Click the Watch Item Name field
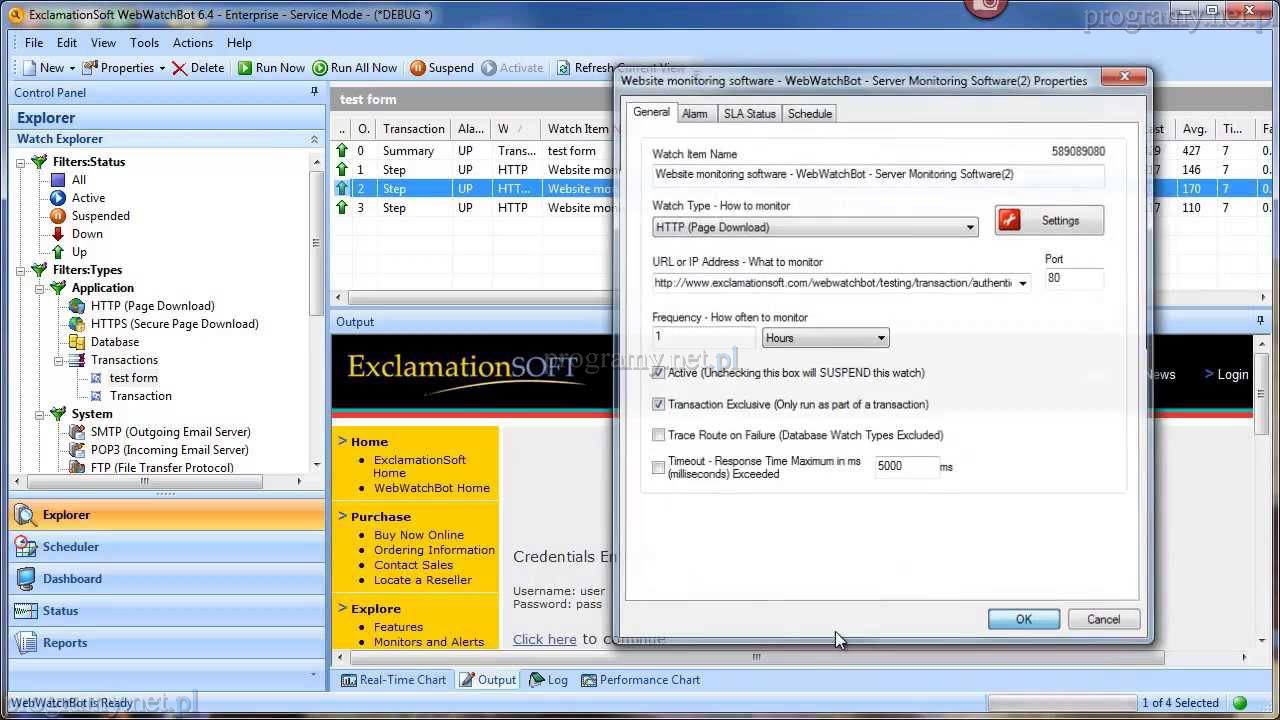Image resolution: width=1280 pixels, height=720 pixels. 878,175
